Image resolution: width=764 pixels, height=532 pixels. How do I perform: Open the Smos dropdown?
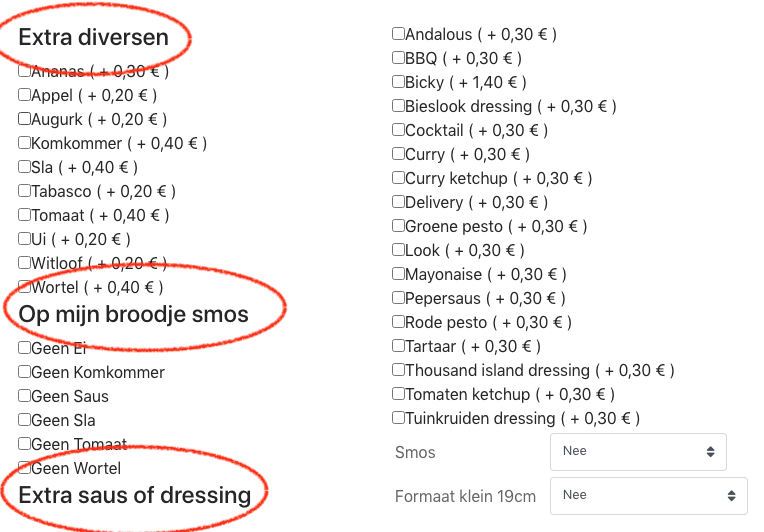(x=638, y=452)
